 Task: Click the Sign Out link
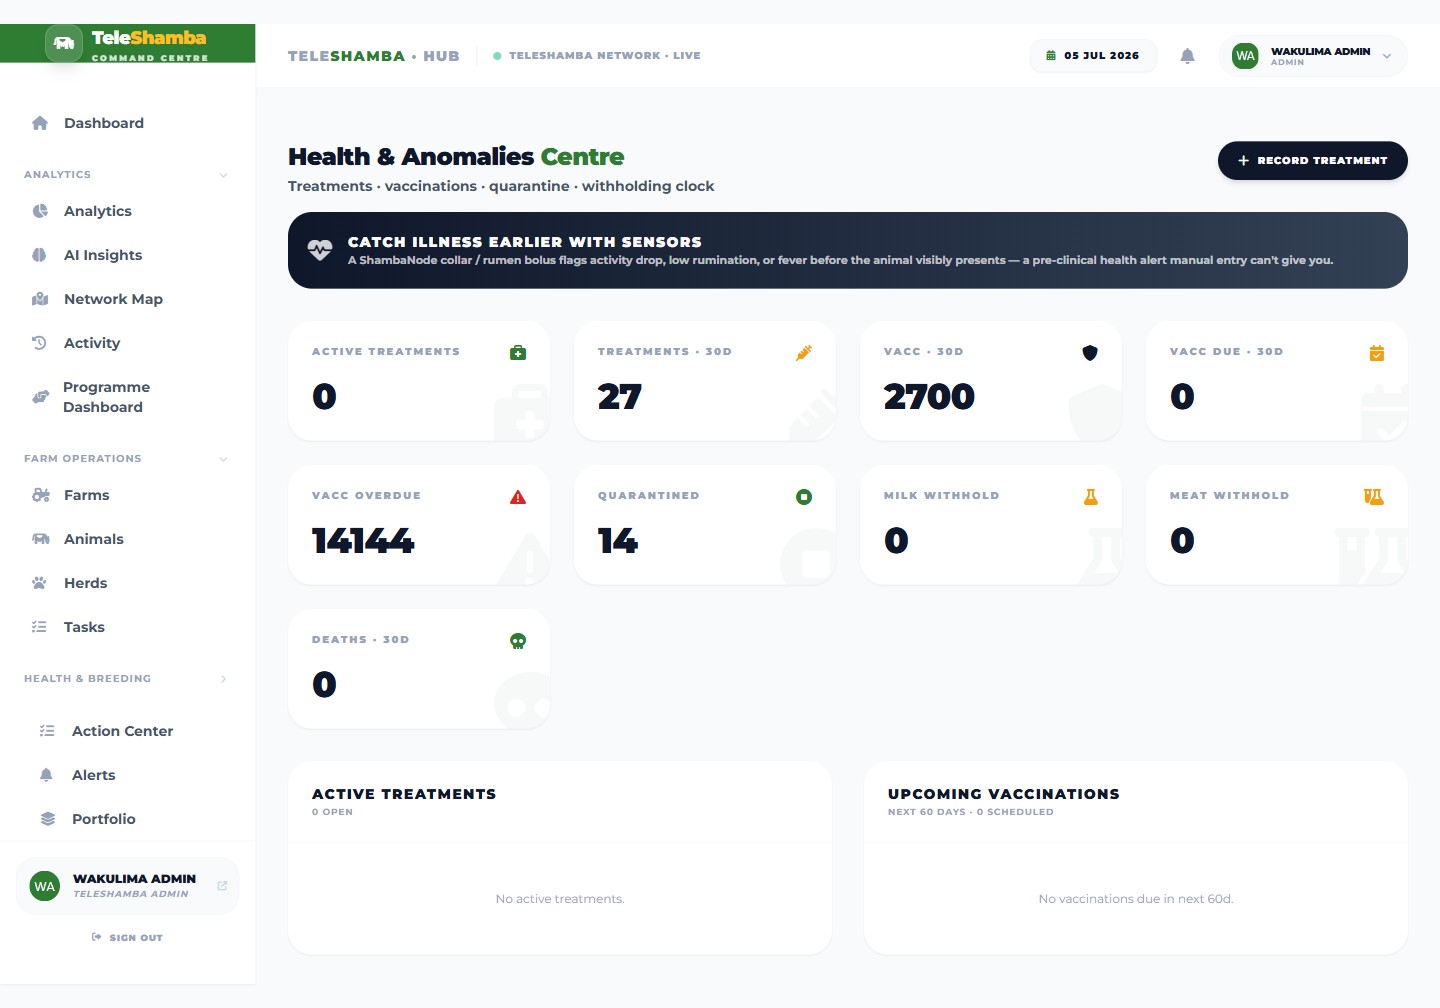tap(127, 938)
